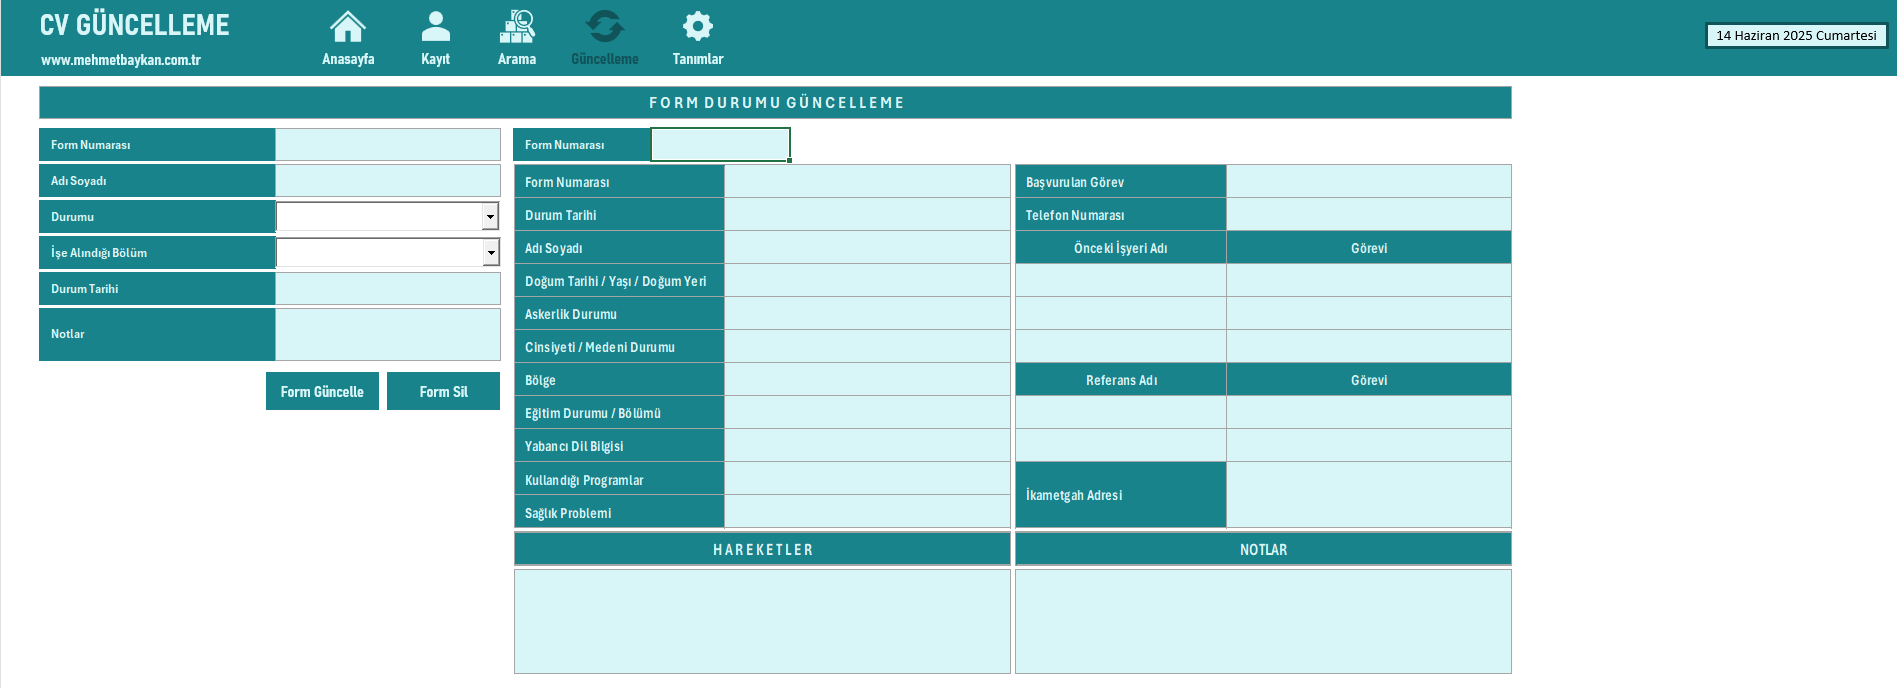Click the left Durum Tarihi input field
The width and height of the screenshot is (1897, 688).
click(388, 288)
